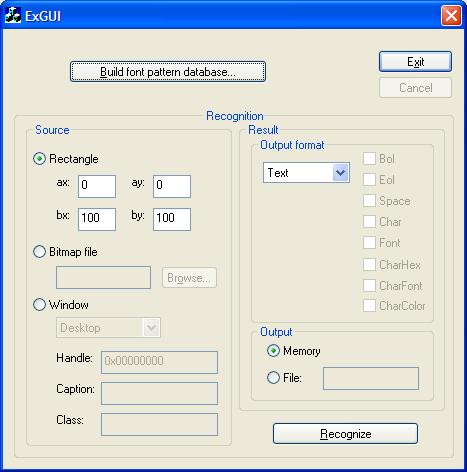This screenshot has height=472, width=467.
Task: Tick the Space checkbox
Action: [x=369, y=201]
